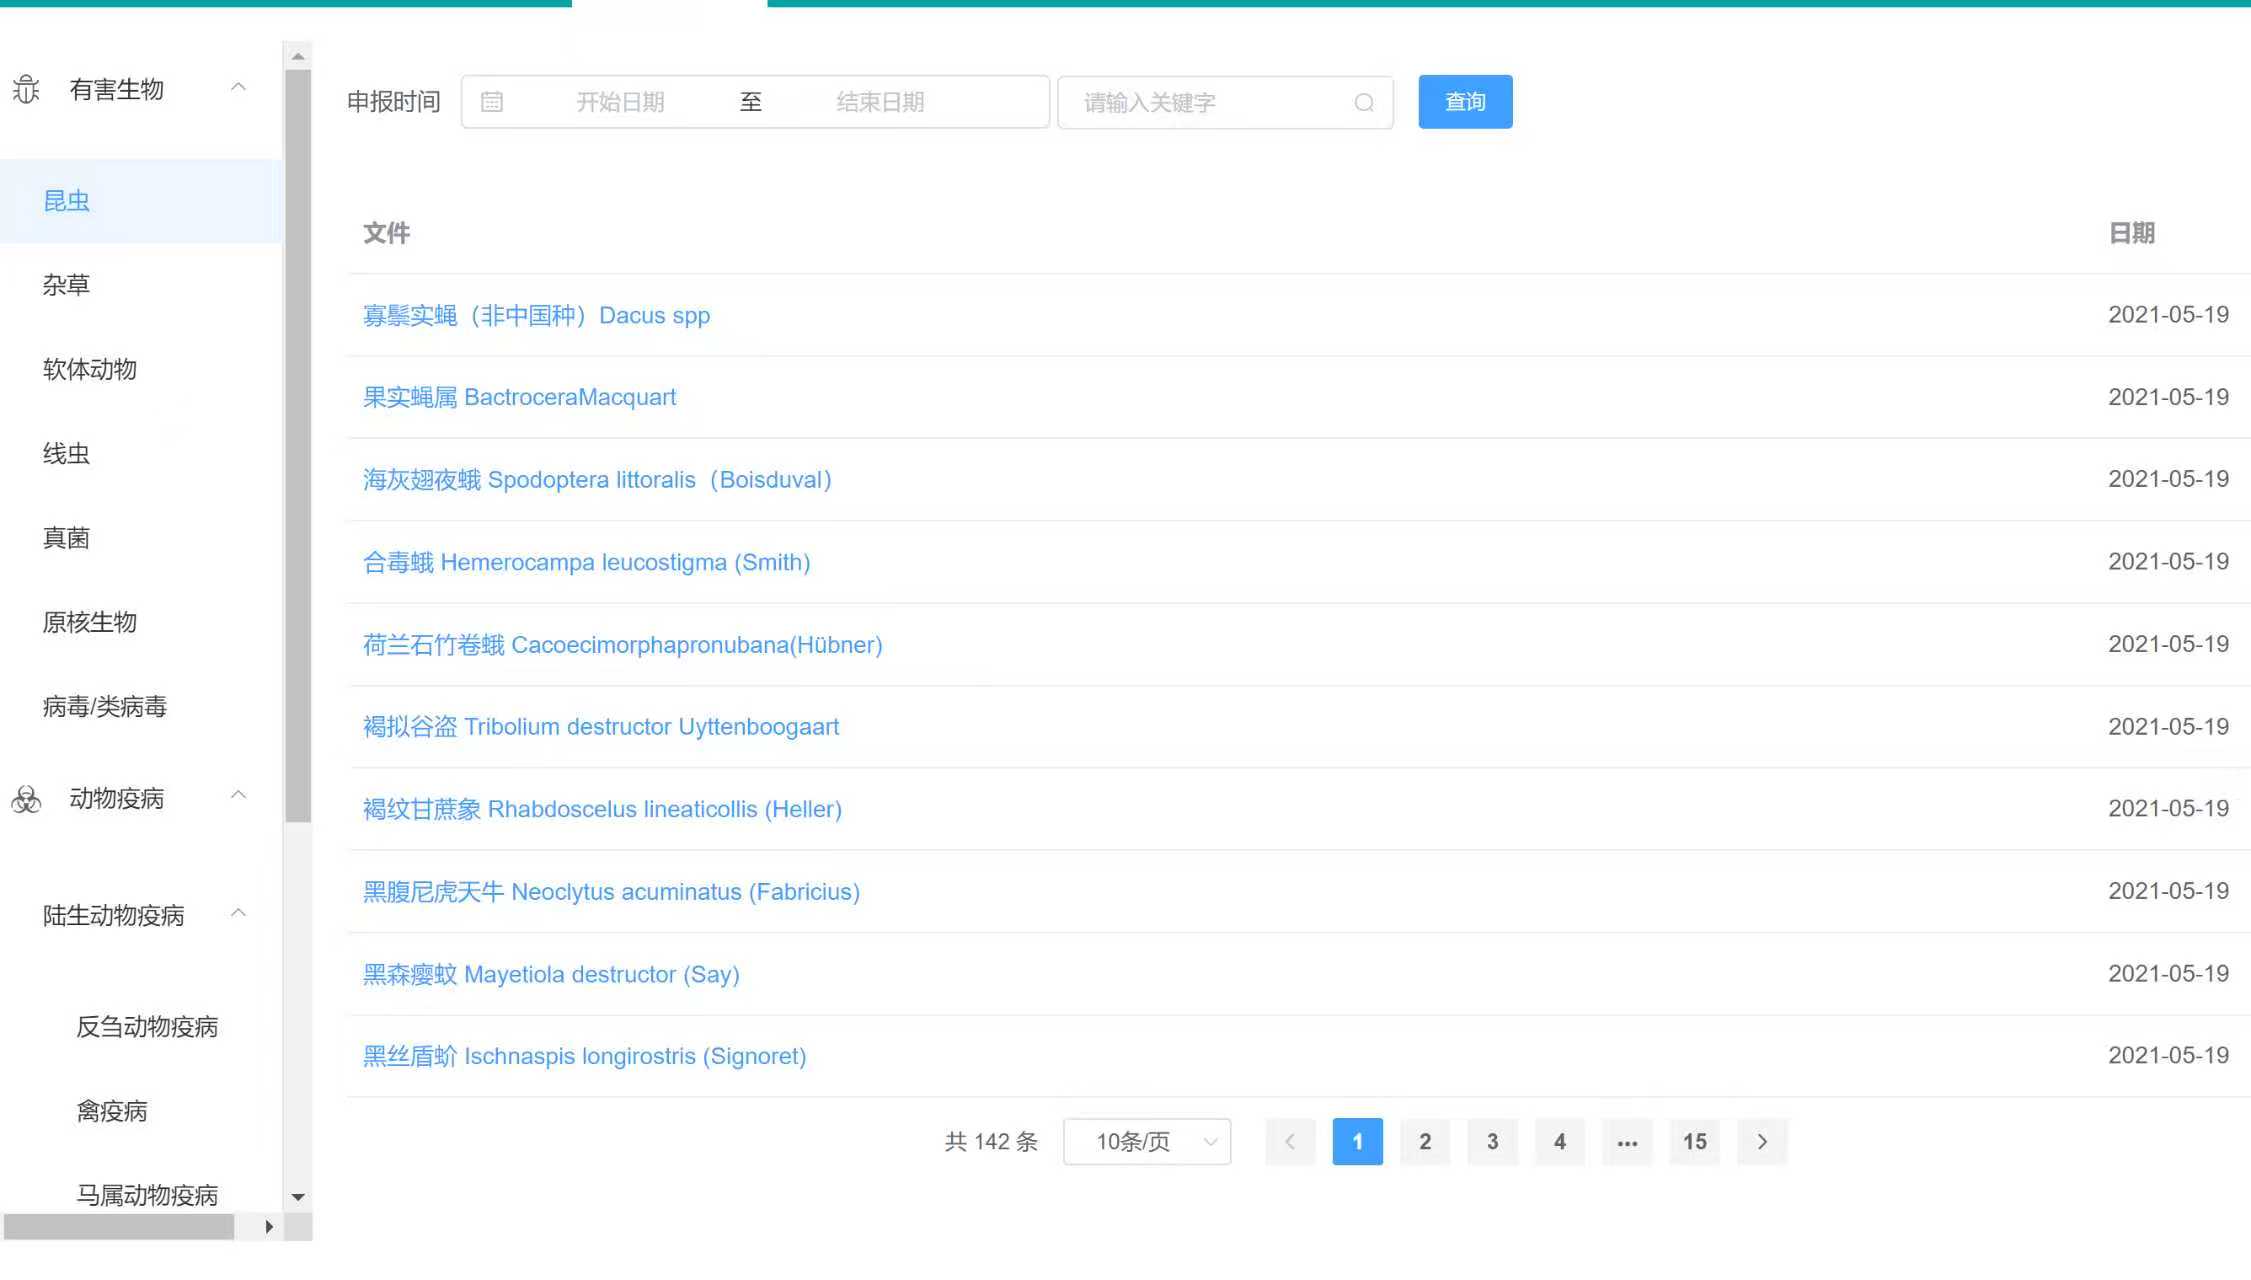Select 真菌 category in sidebar
Image resolution: width=2251 pixels, height=1280 pixels.
tap(66, 538)
